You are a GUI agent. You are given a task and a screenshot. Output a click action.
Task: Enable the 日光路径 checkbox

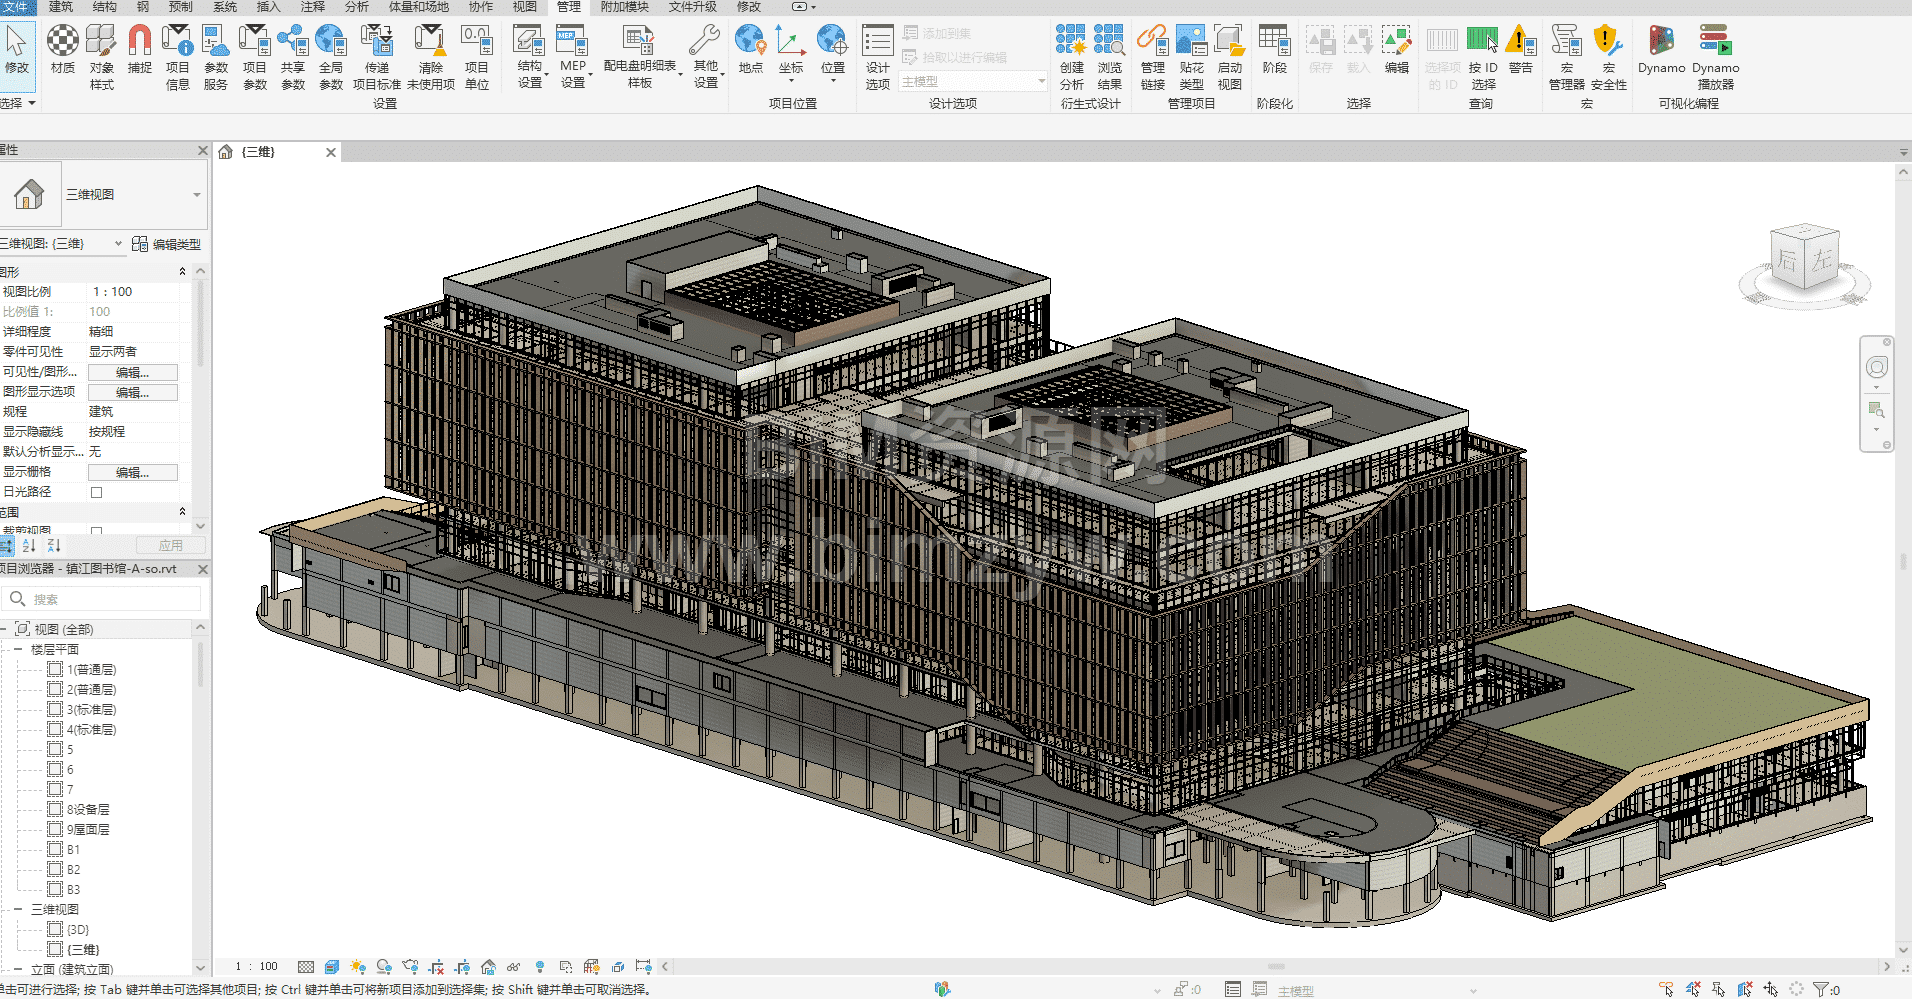tap(97, 492)
